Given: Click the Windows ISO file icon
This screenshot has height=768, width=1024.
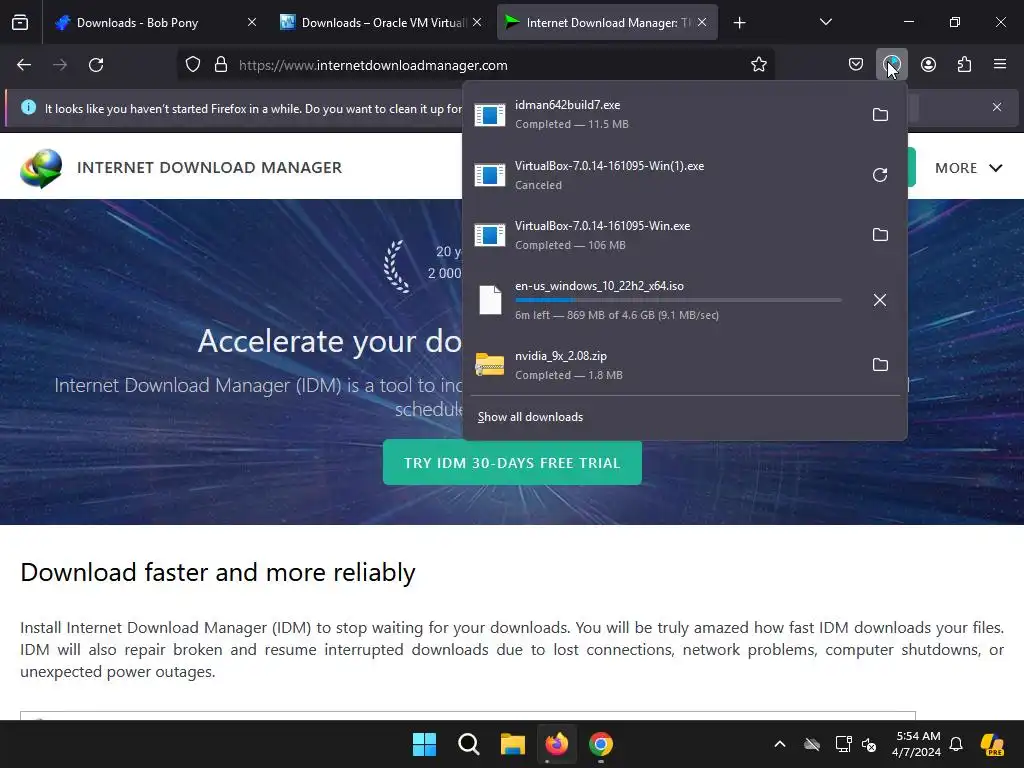Looking at the screenshot, I should click(490, 300).
